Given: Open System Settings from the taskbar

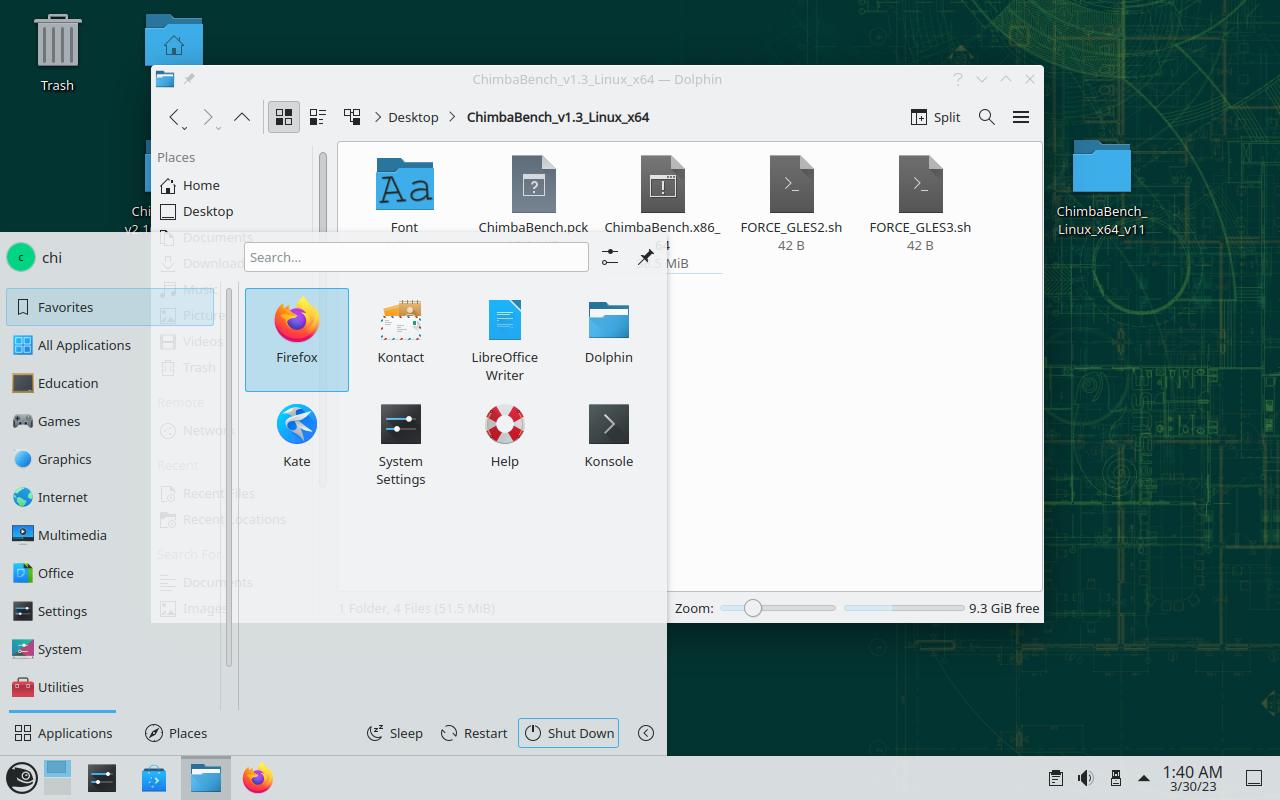Looking at the screenshot, I should (x=102, y=778).
